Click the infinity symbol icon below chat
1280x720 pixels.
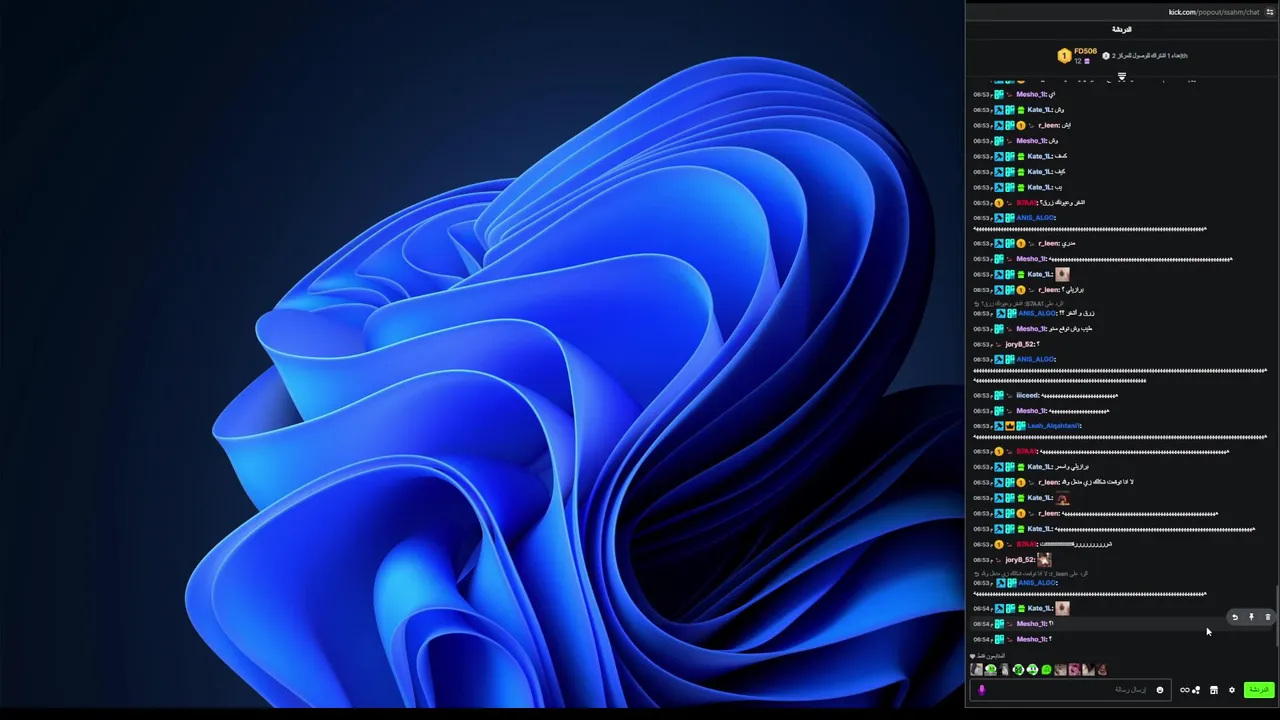(1184, 690)
